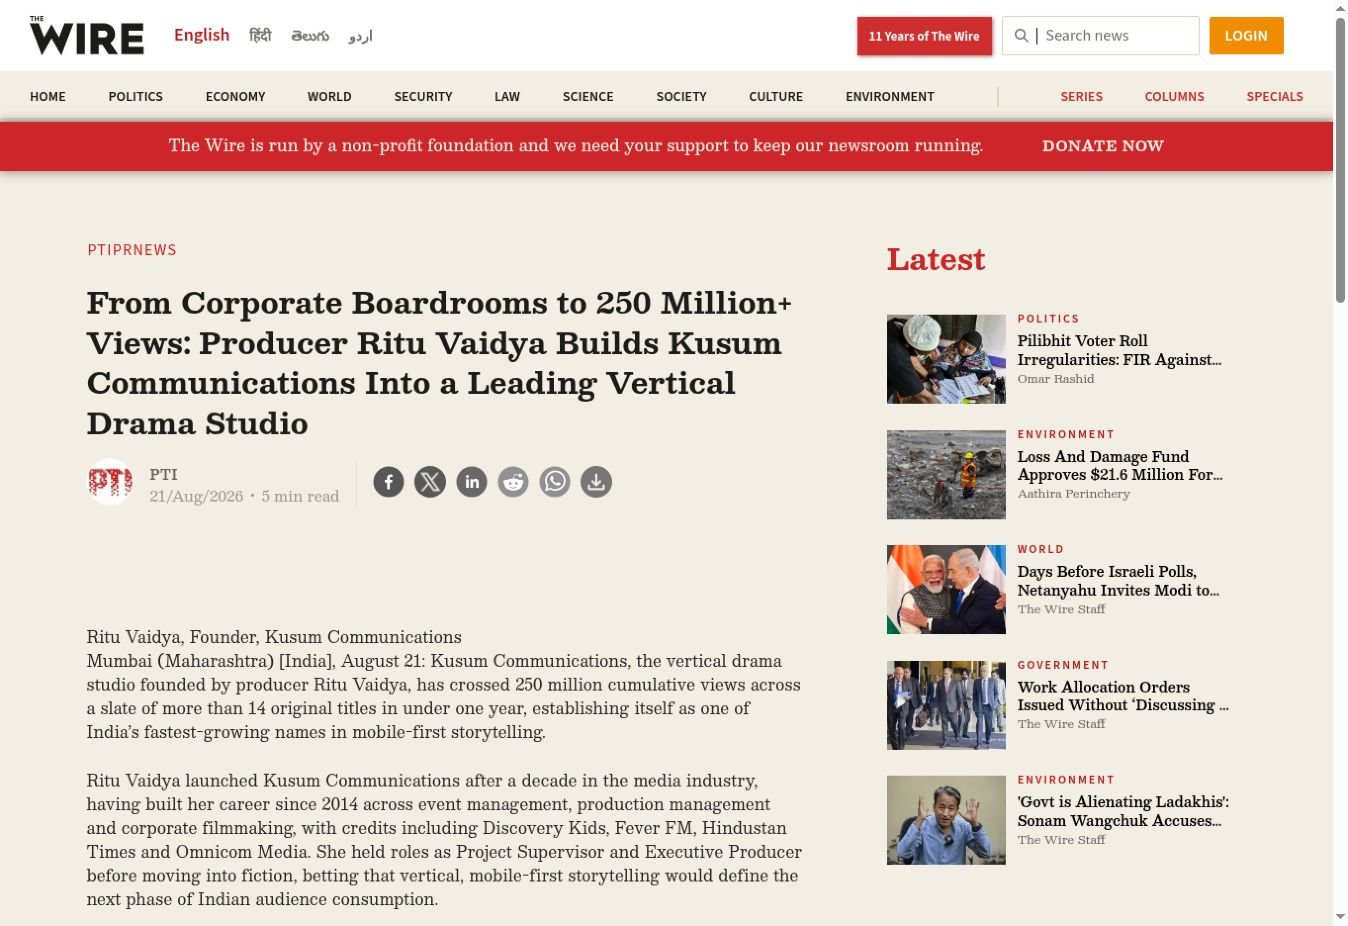1348x926 pixels.
Task: Open the Loss And Damage Fund article
Action: [x=1120, y=466]
